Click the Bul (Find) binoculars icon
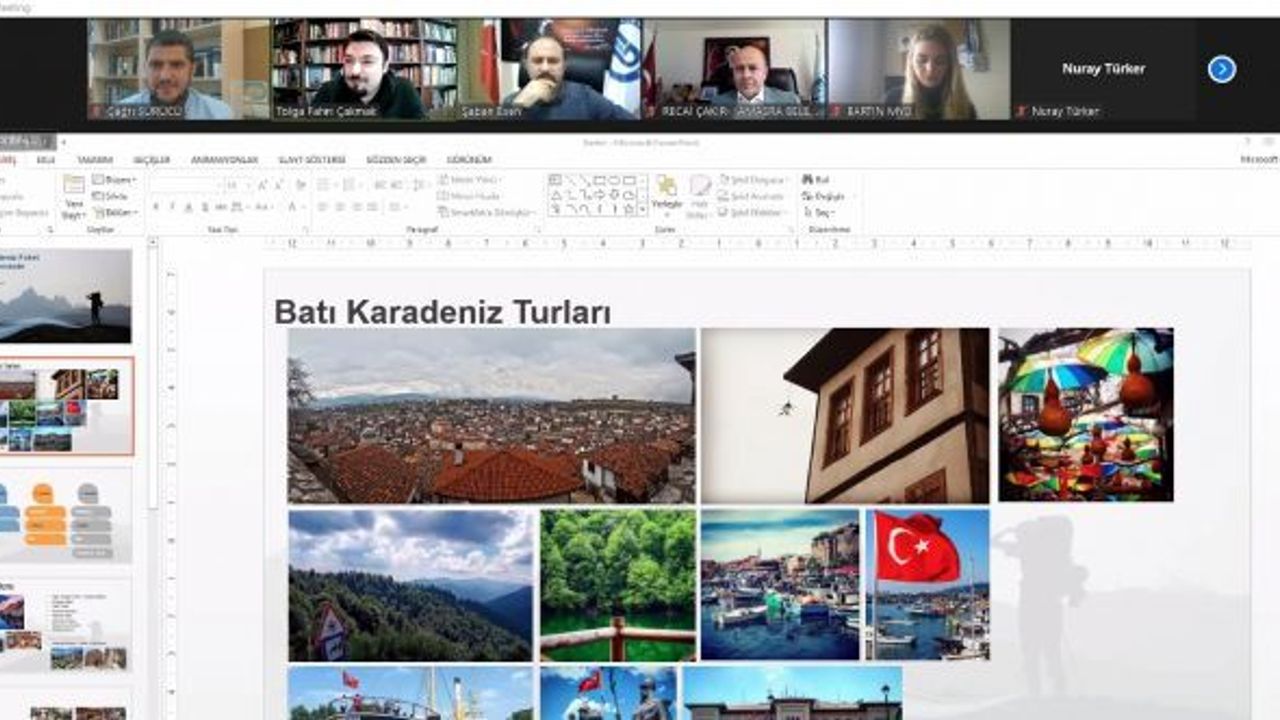 tap(807, 180)
